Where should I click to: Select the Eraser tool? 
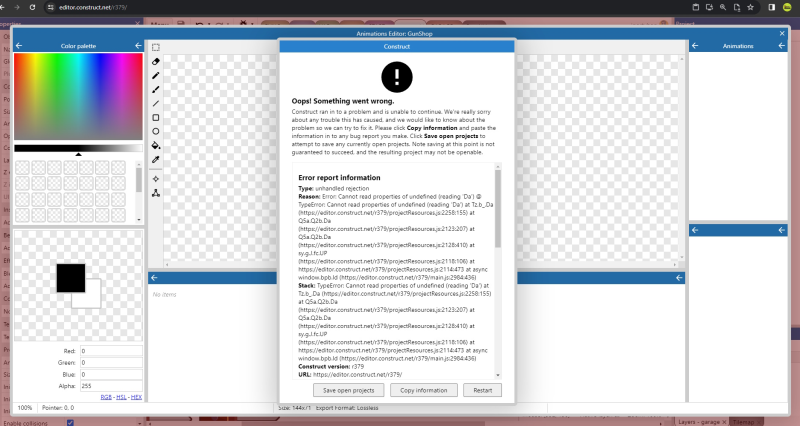pos(156,61)
